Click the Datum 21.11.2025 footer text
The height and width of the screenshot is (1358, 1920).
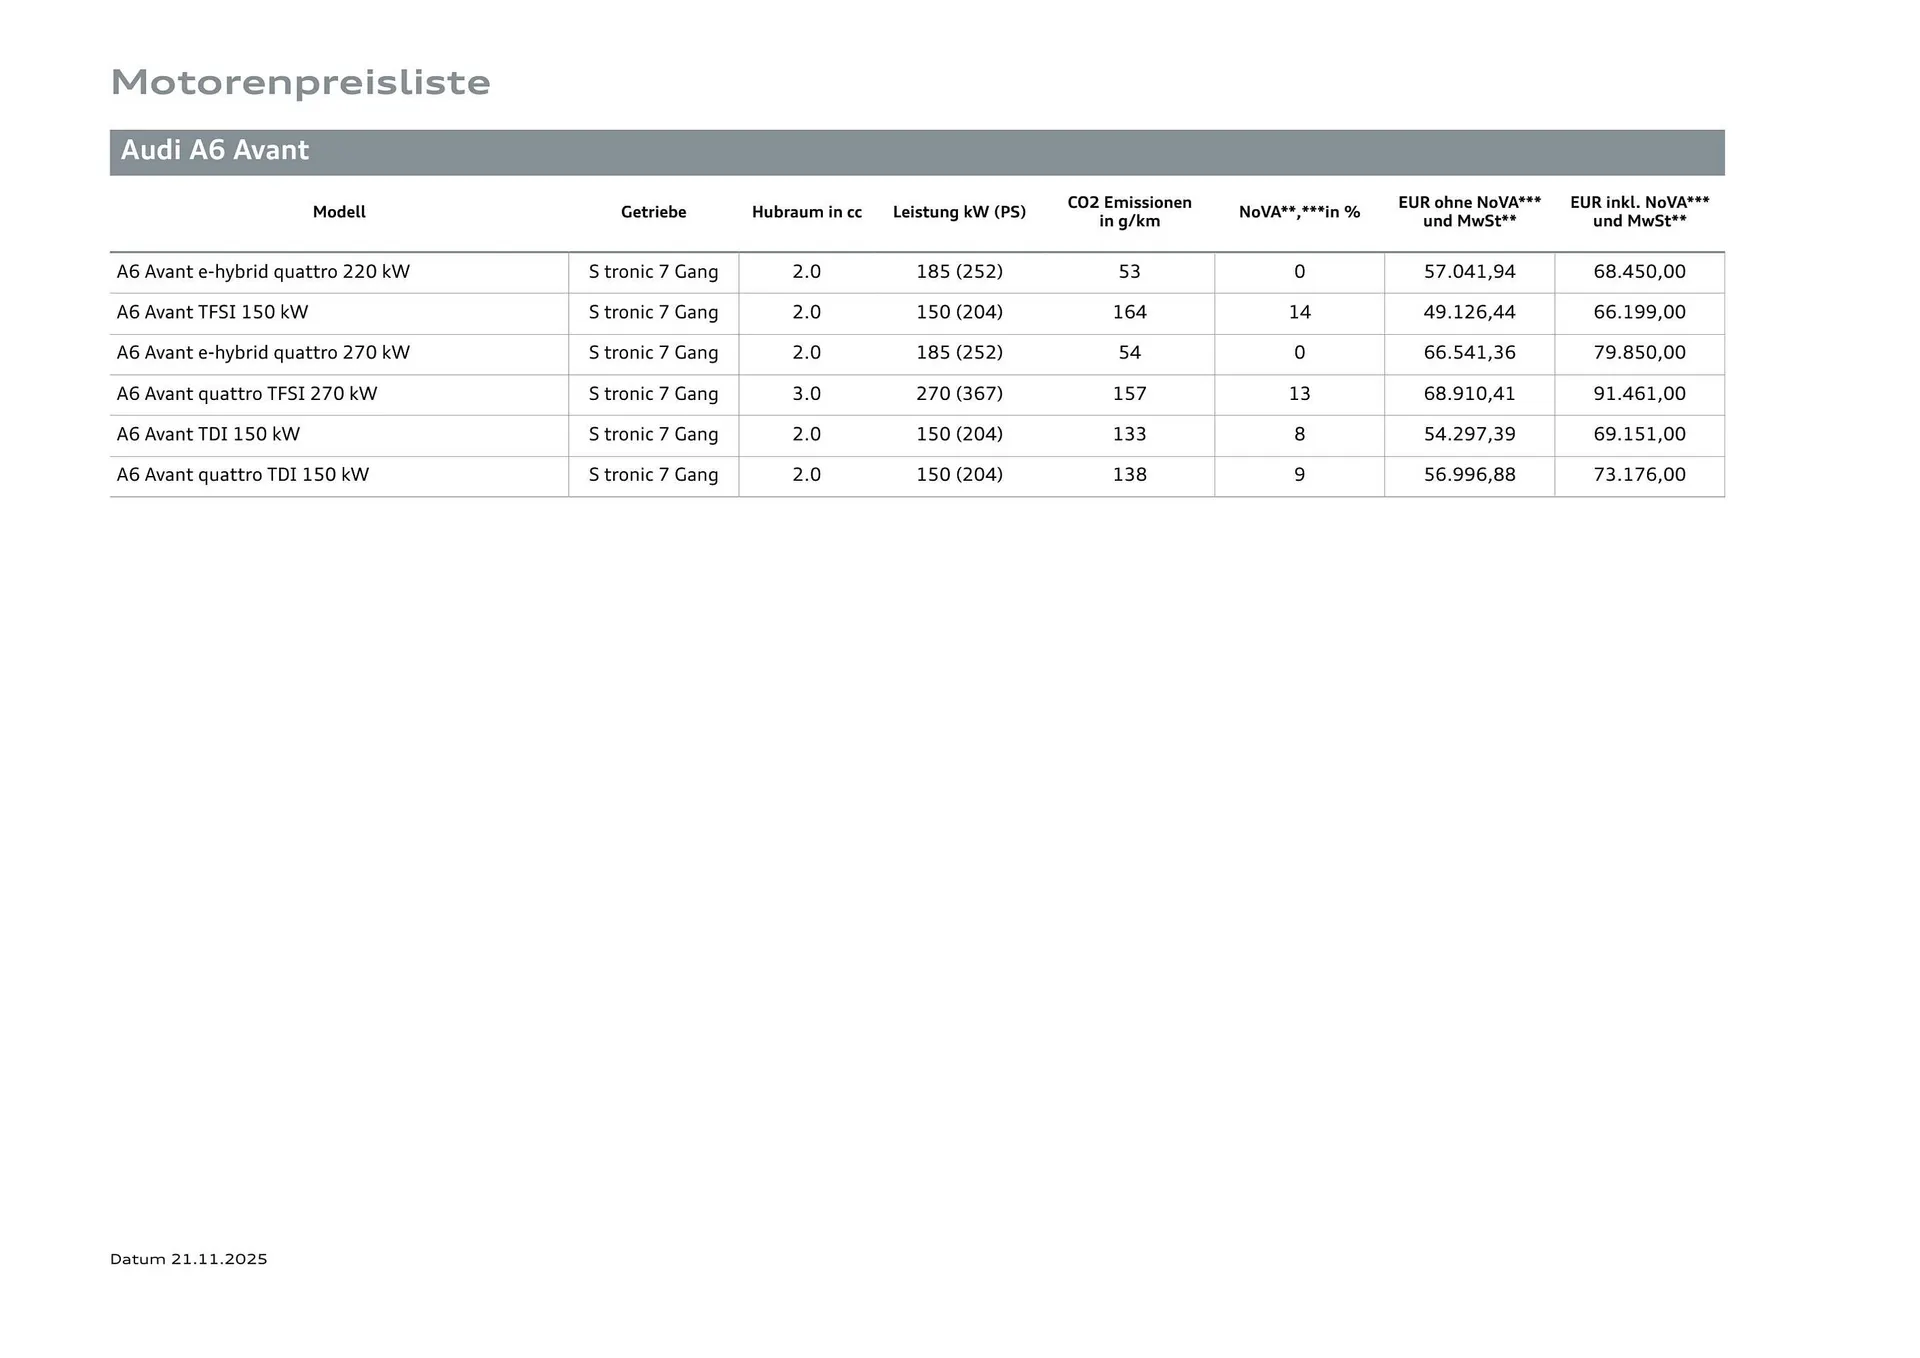coord(189,1259)
